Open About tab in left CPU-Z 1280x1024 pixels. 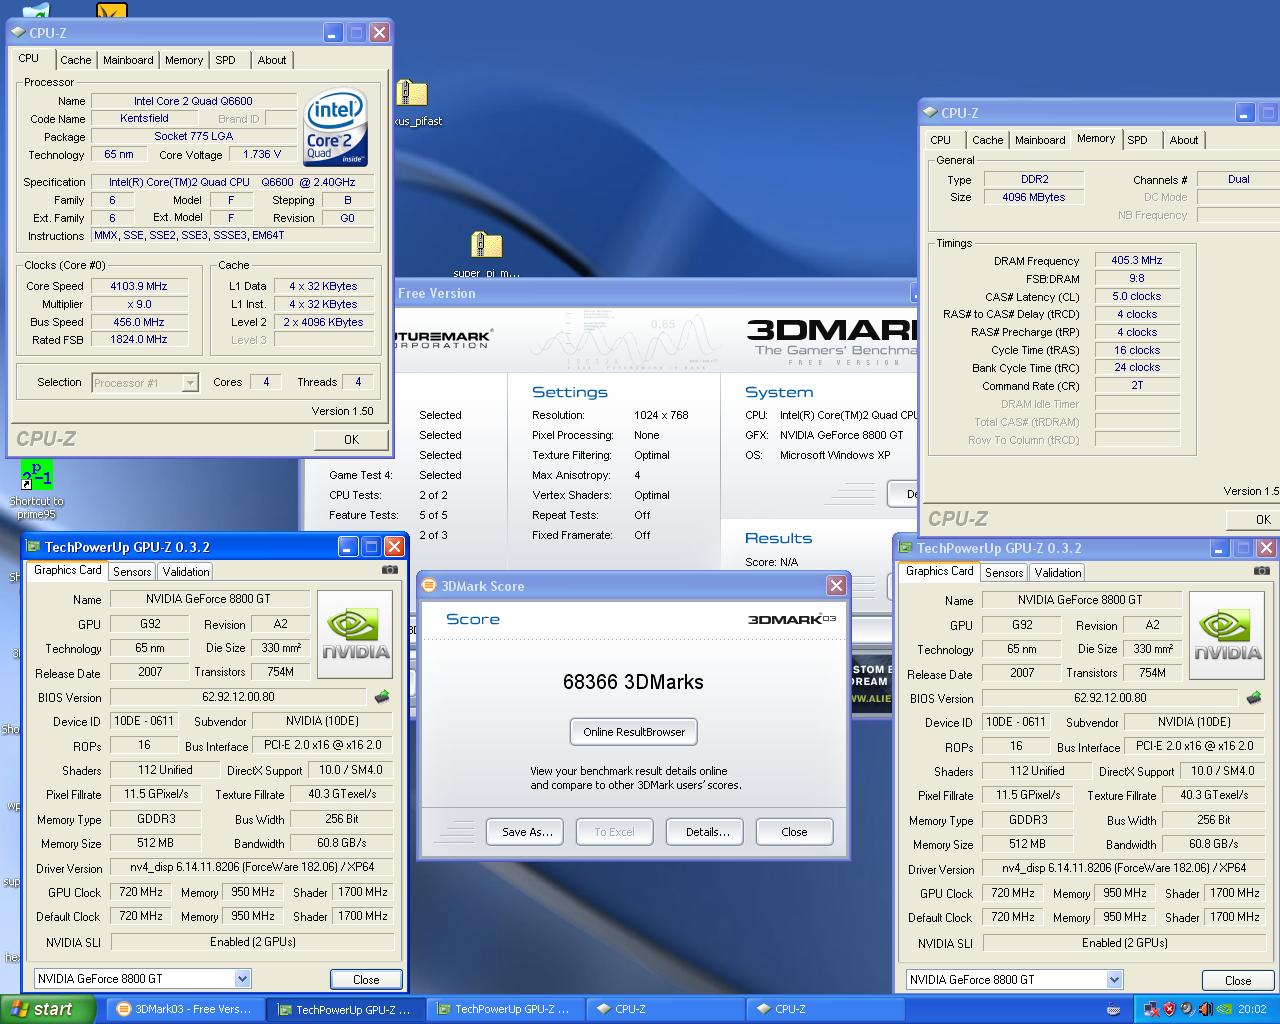coord(272,60)
